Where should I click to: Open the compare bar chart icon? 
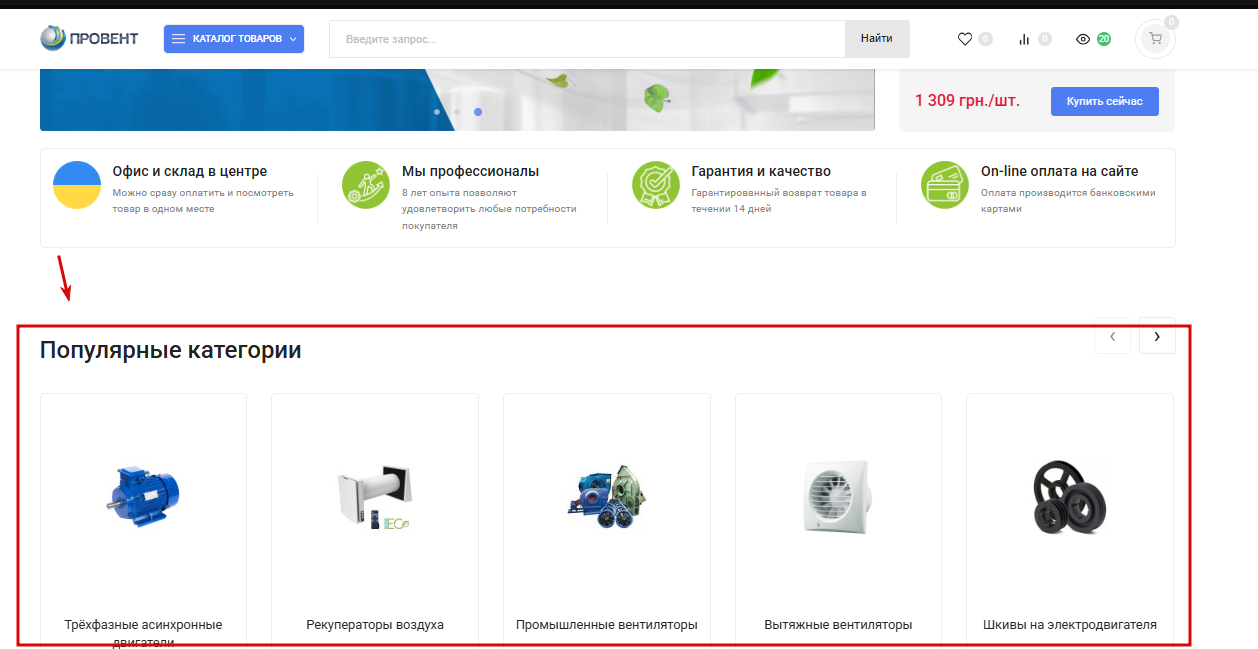[x=1024, y=39]
